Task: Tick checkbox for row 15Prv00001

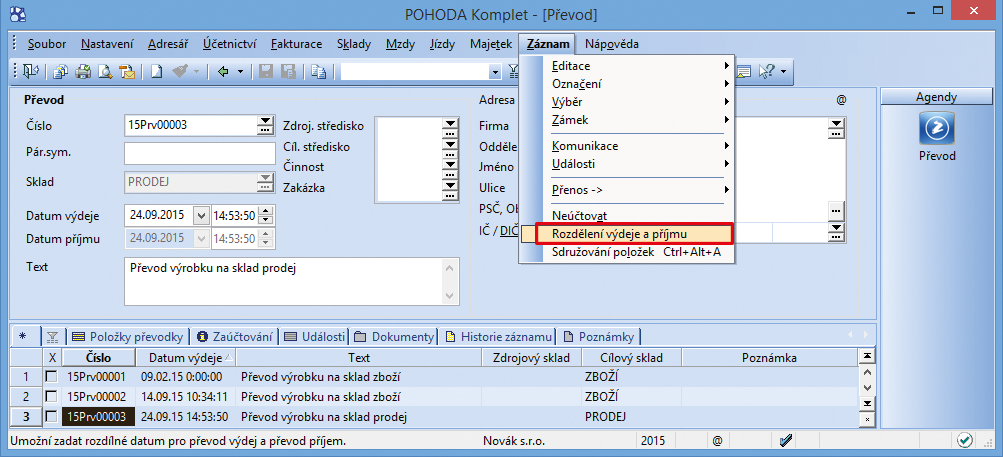Action: (x=51, y=377)
